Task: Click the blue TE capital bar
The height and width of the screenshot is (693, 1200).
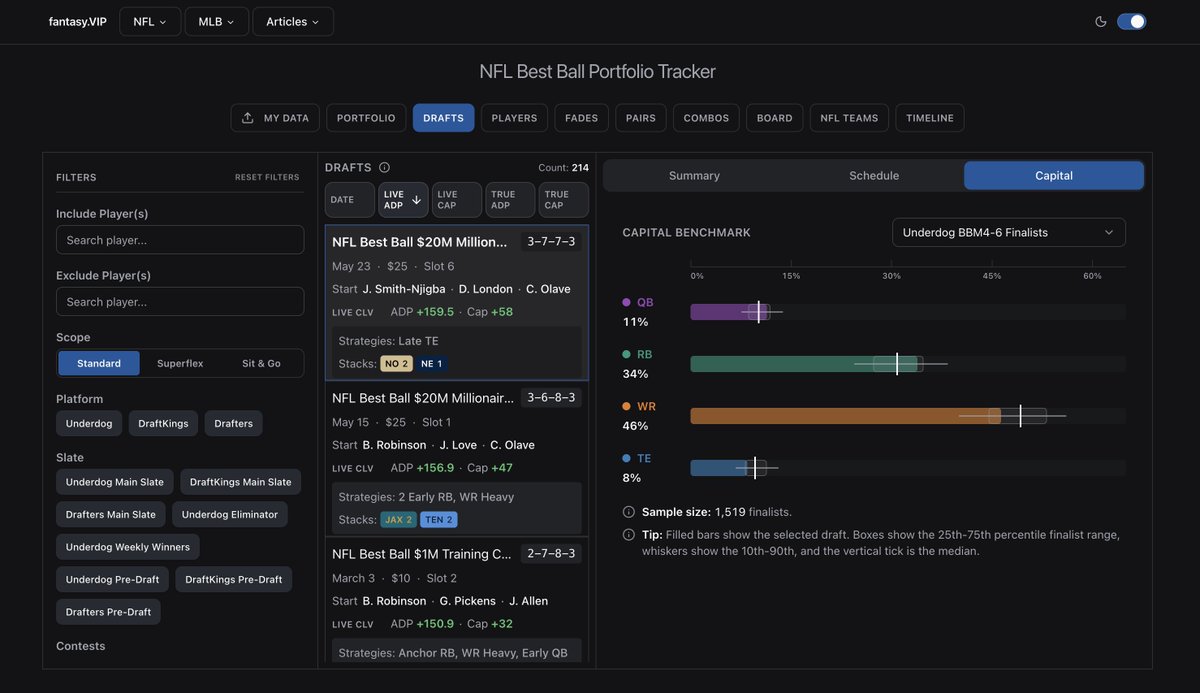Action: pos(718,468)
